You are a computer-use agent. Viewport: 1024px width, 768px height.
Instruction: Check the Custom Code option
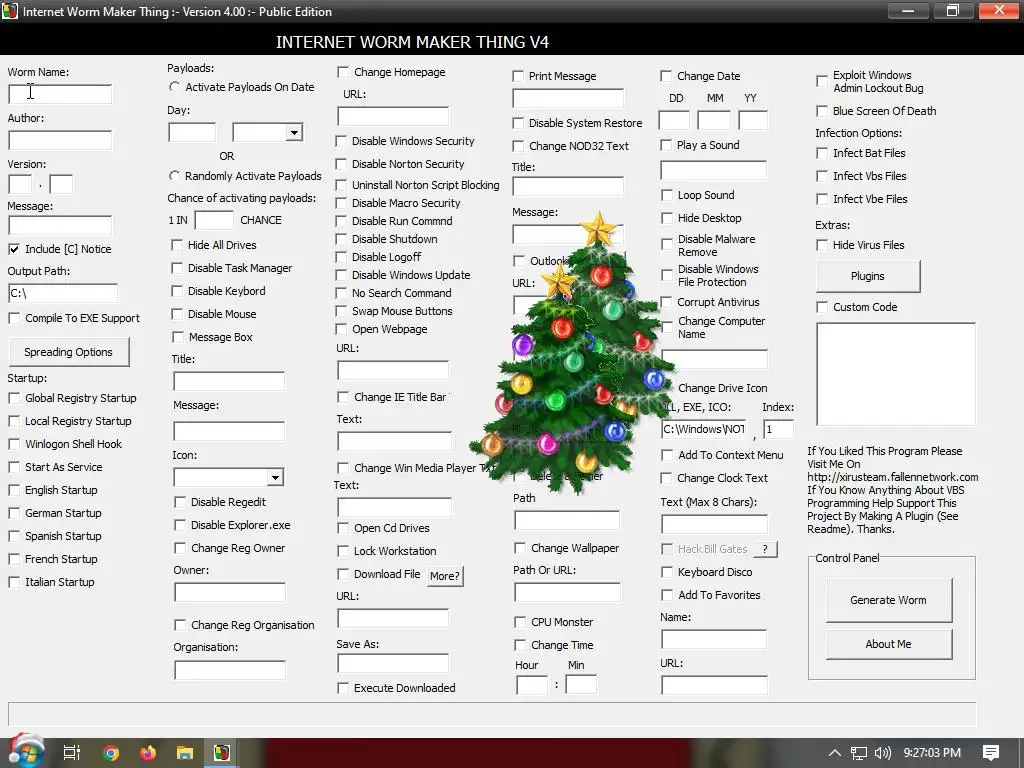822,307
